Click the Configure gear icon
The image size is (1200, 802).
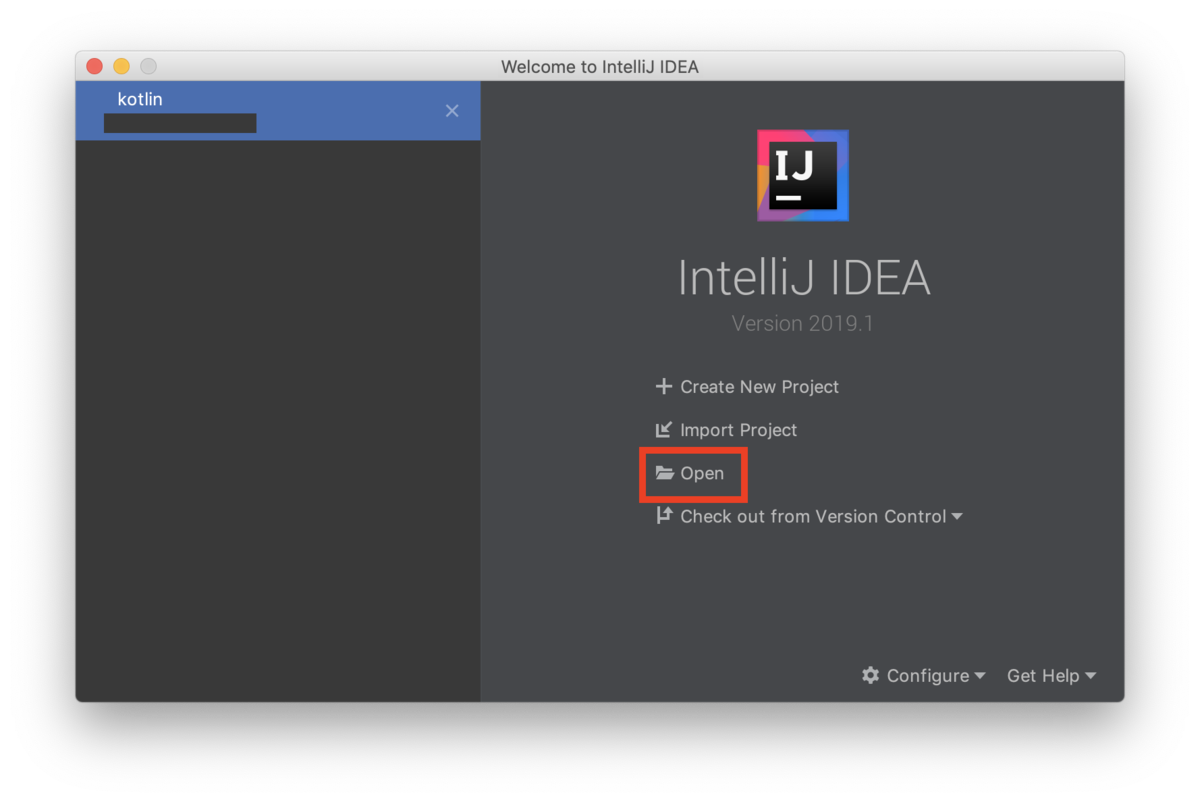point(871,675)
